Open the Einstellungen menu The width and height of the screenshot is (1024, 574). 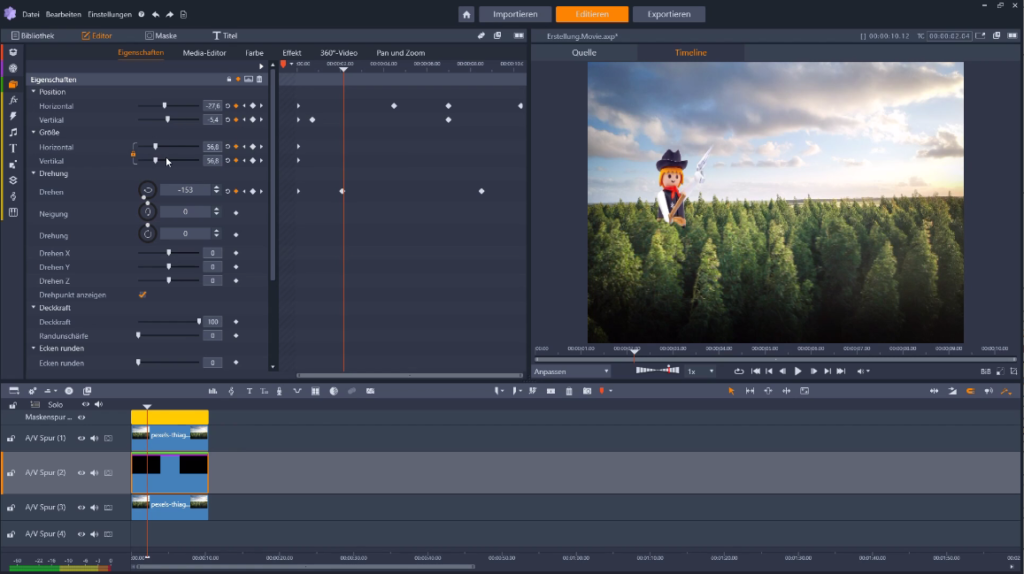pyautogui.click(x=110, y=14)
